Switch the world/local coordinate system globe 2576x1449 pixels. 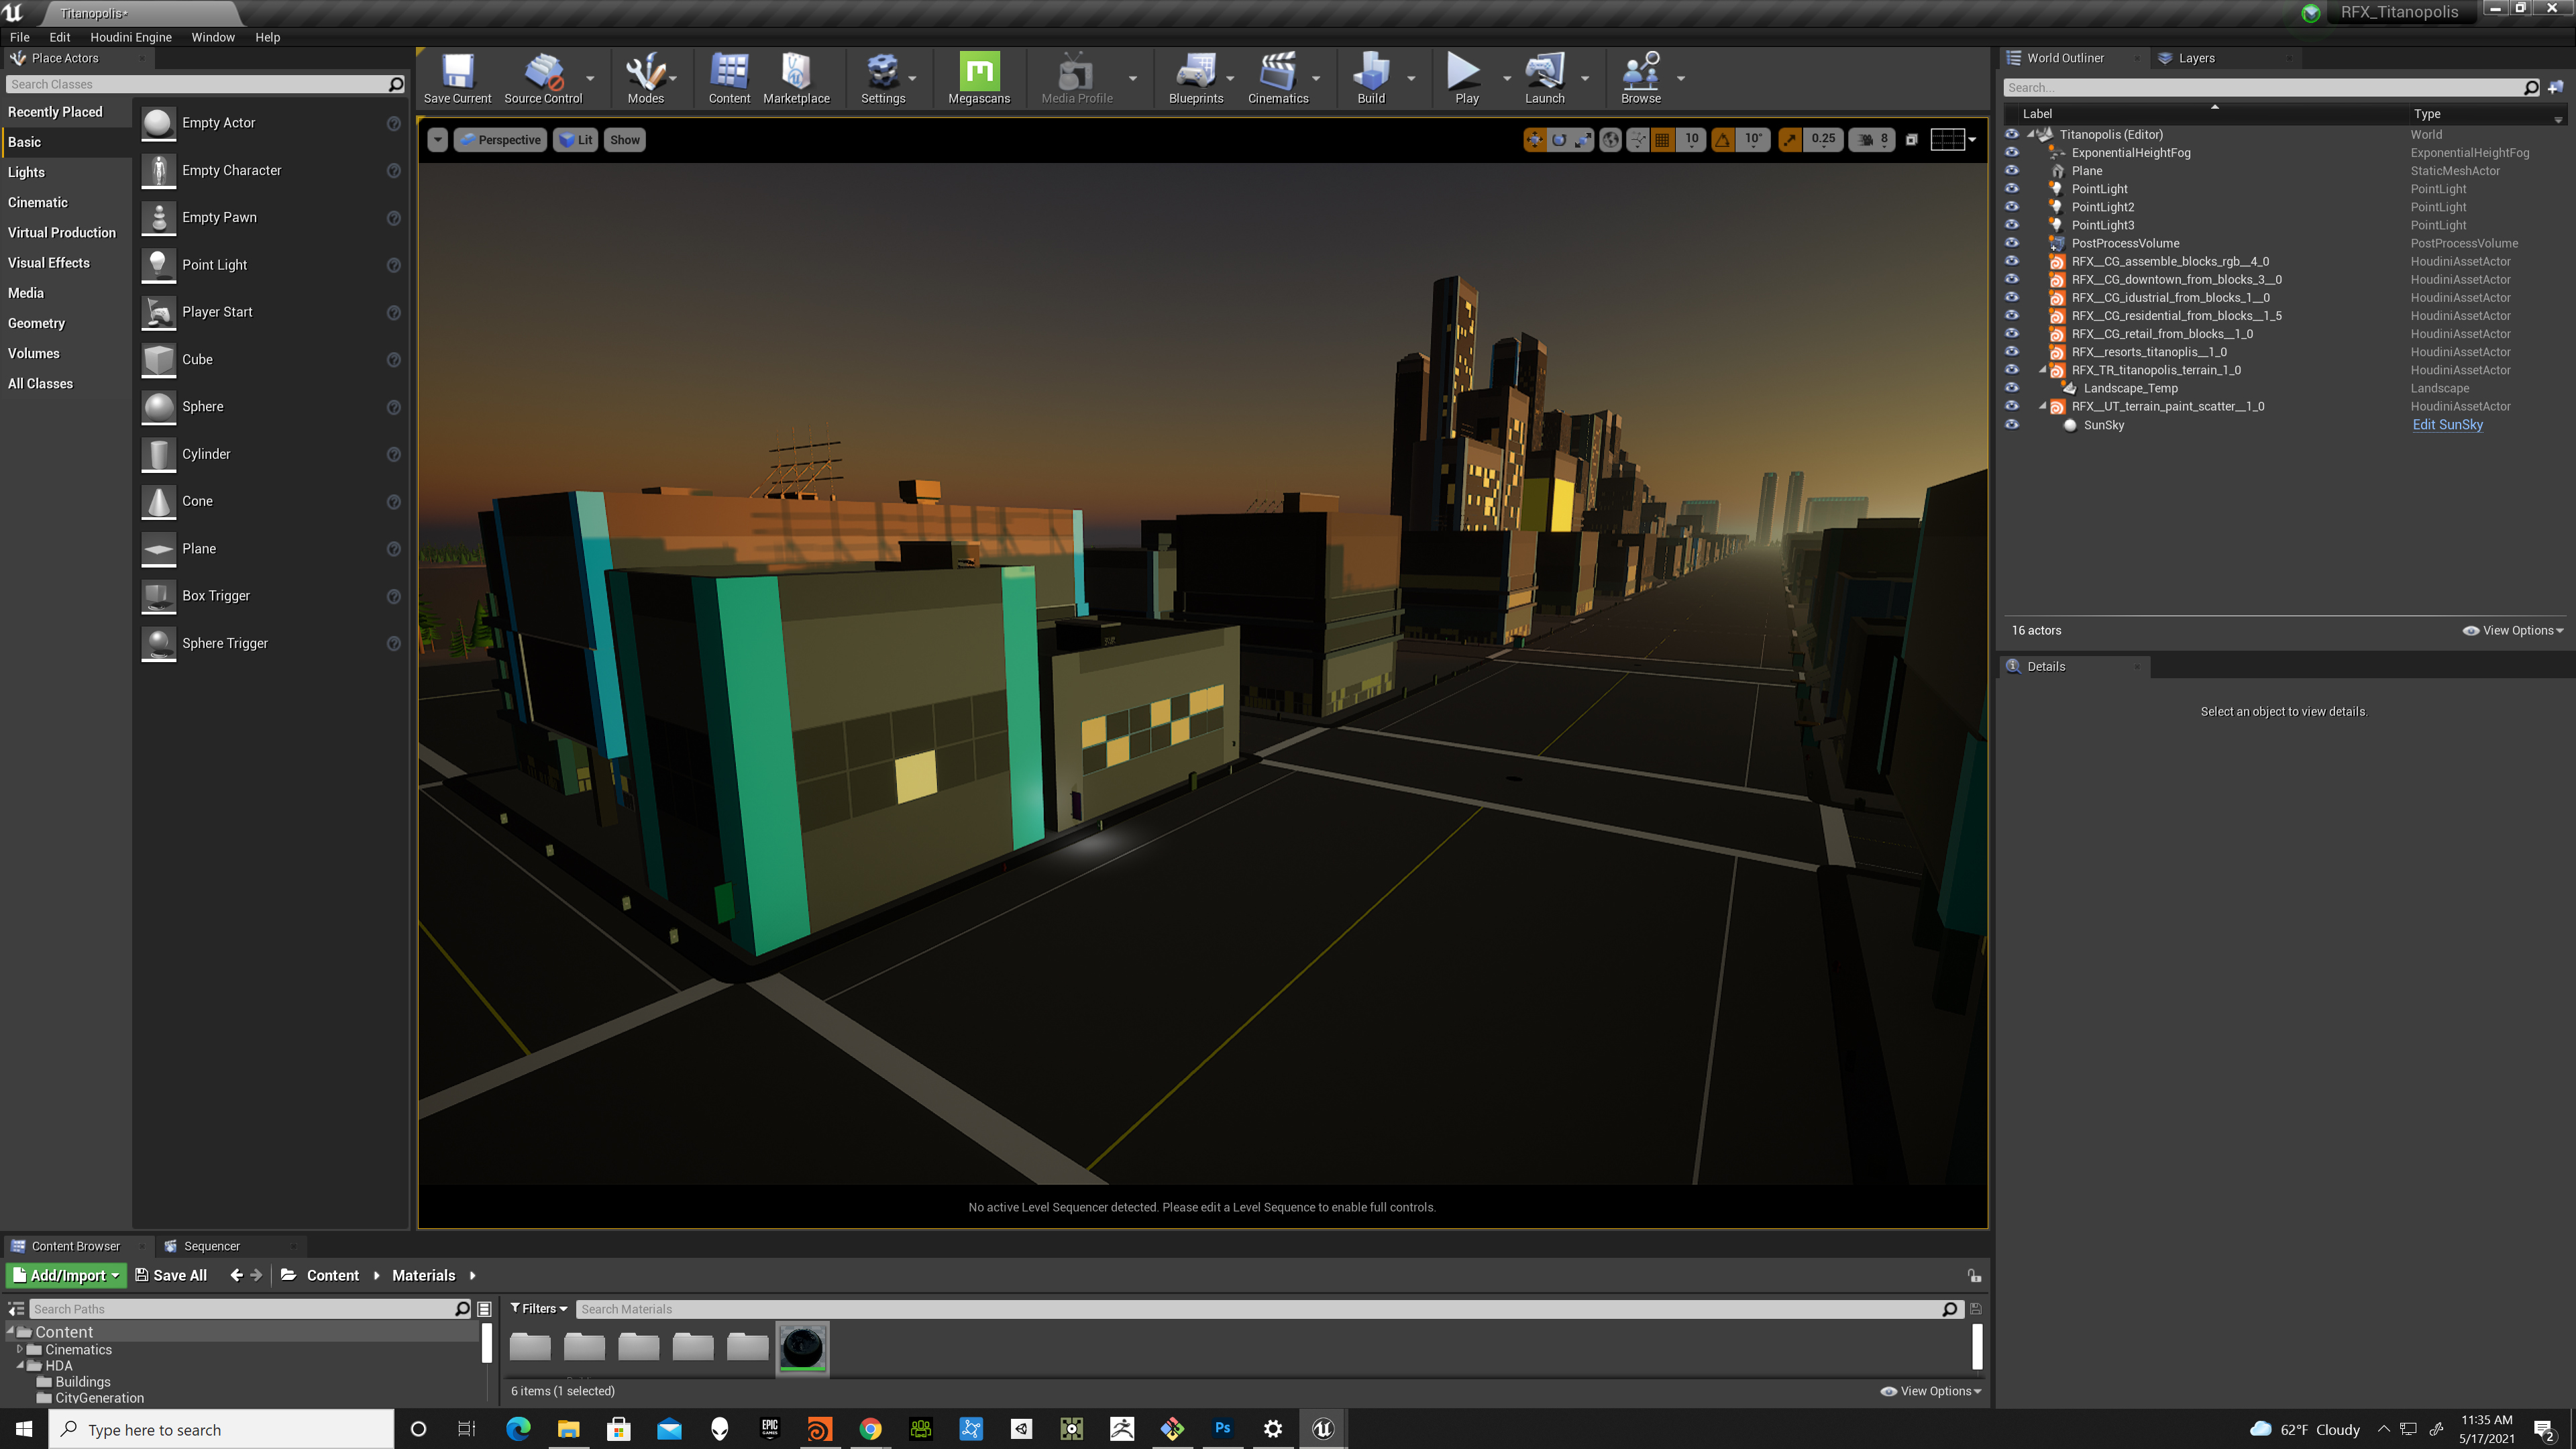[x=1610, y=140]
